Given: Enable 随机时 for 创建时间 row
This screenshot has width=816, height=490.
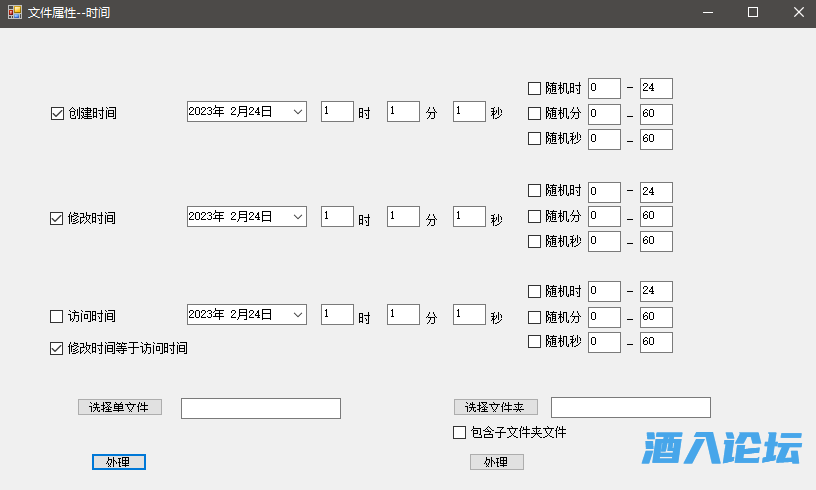Looking at the screenshot, I should click(534, 88).
